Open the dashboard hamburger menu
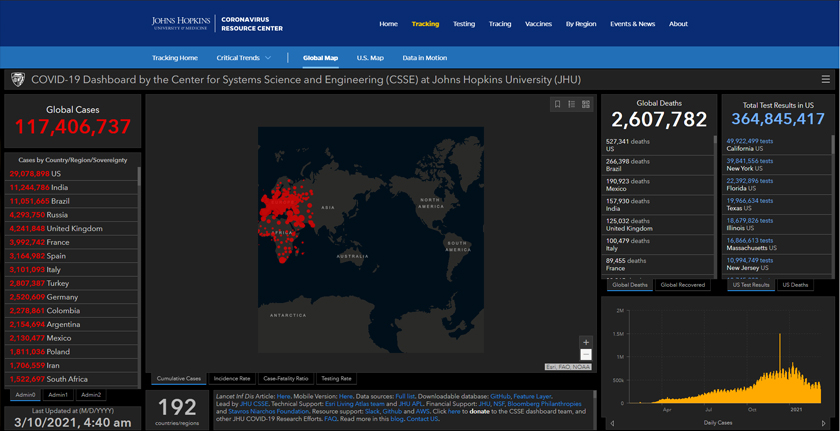This screenshot has height=431, width=840. pos(826,80)
